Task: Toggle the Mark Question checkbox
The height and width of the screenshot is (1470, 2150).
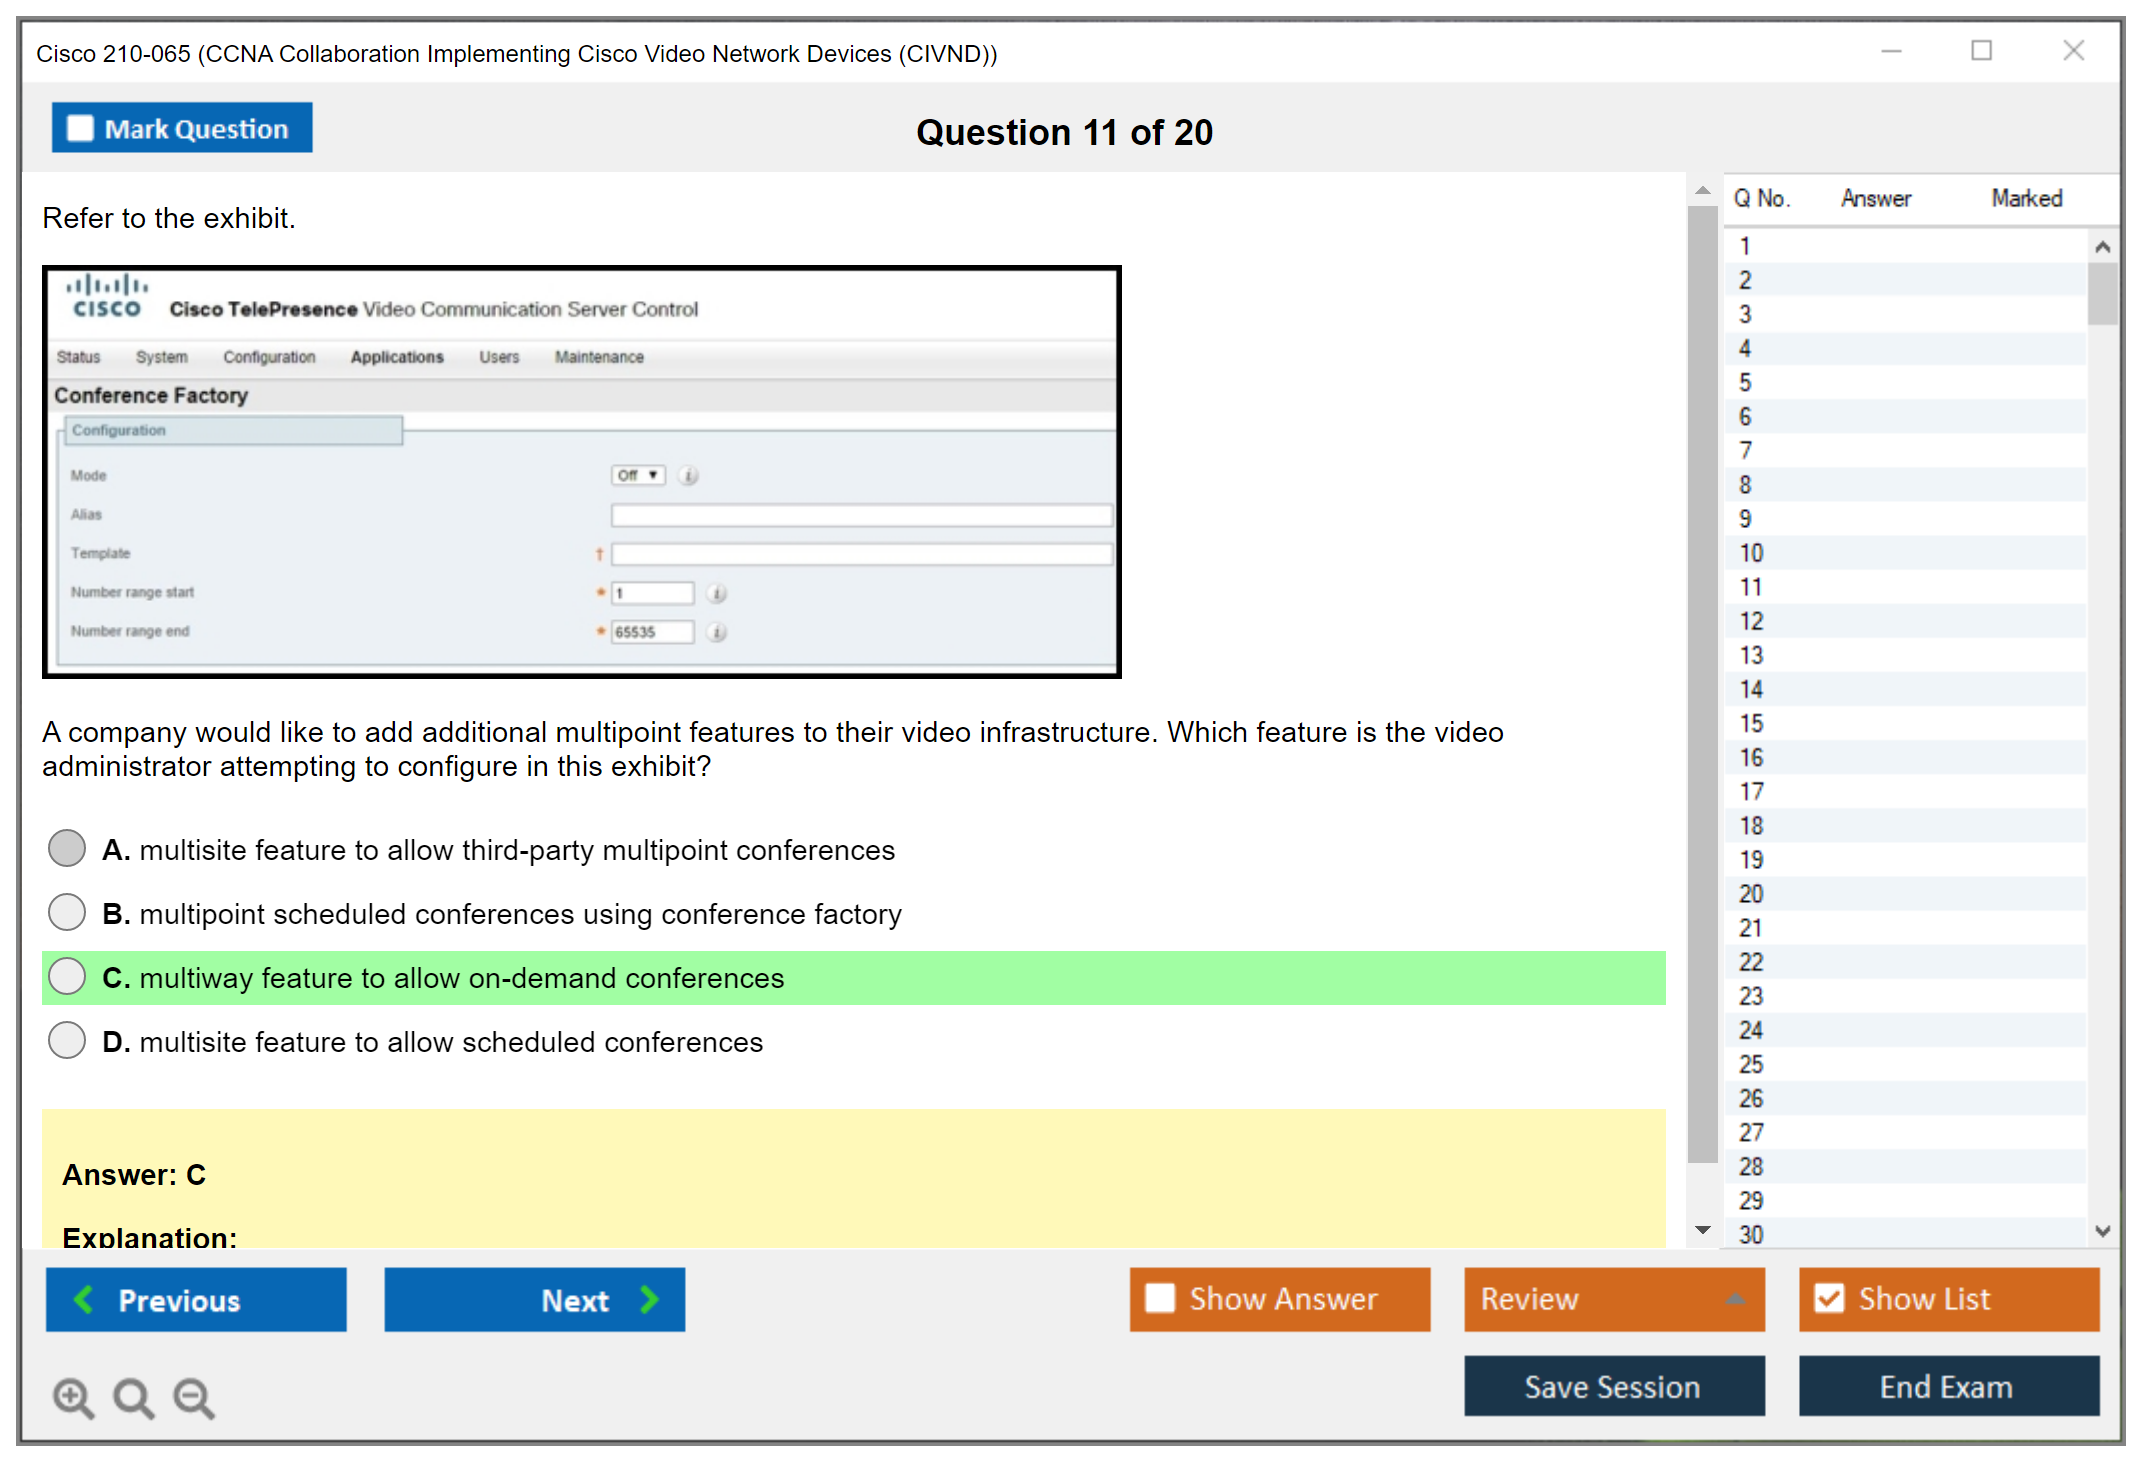Action: click(80, 128)
